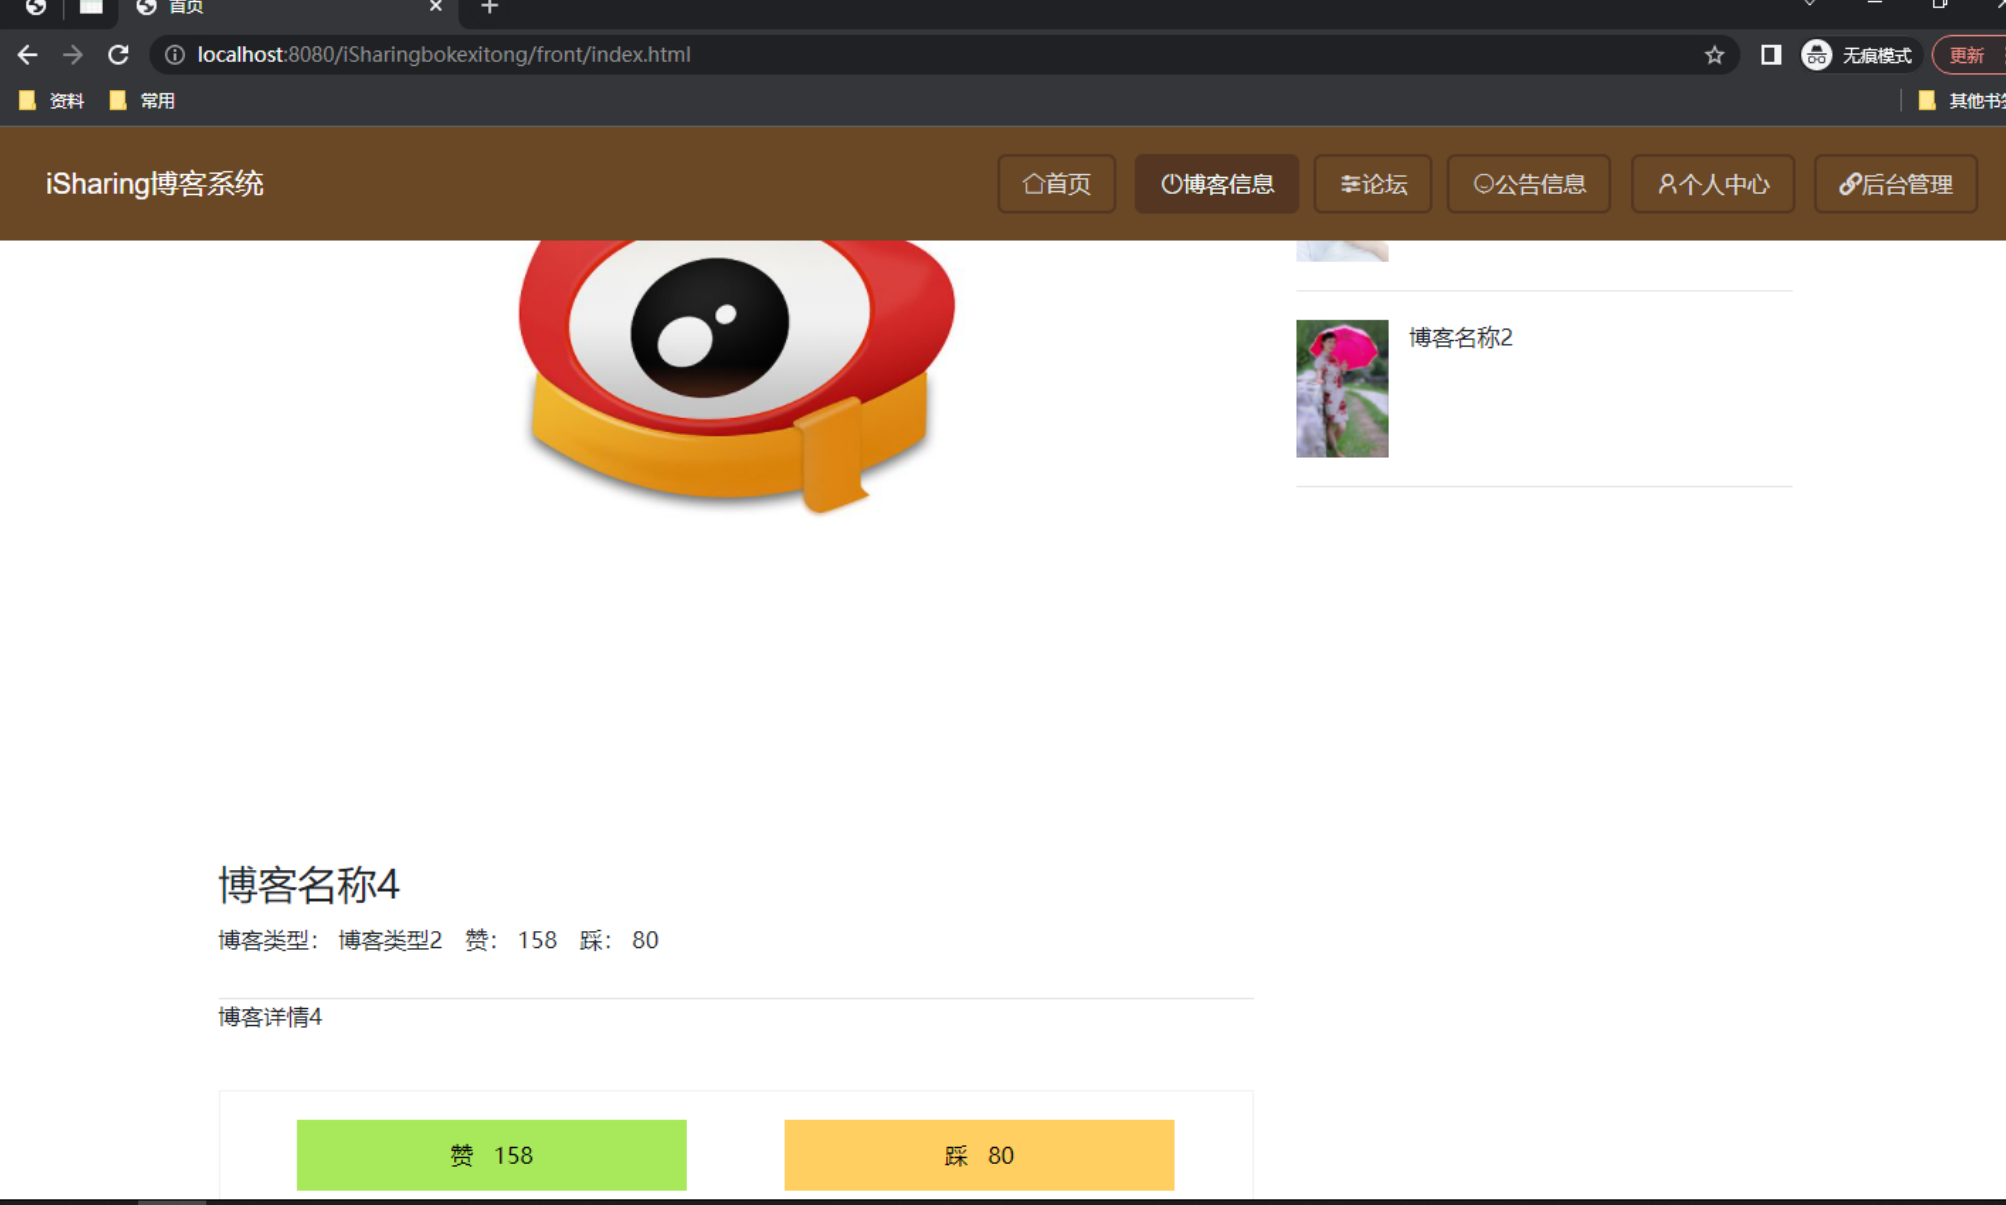Open the 其他书签 bookmarks folder

[x=1962, y=100]
